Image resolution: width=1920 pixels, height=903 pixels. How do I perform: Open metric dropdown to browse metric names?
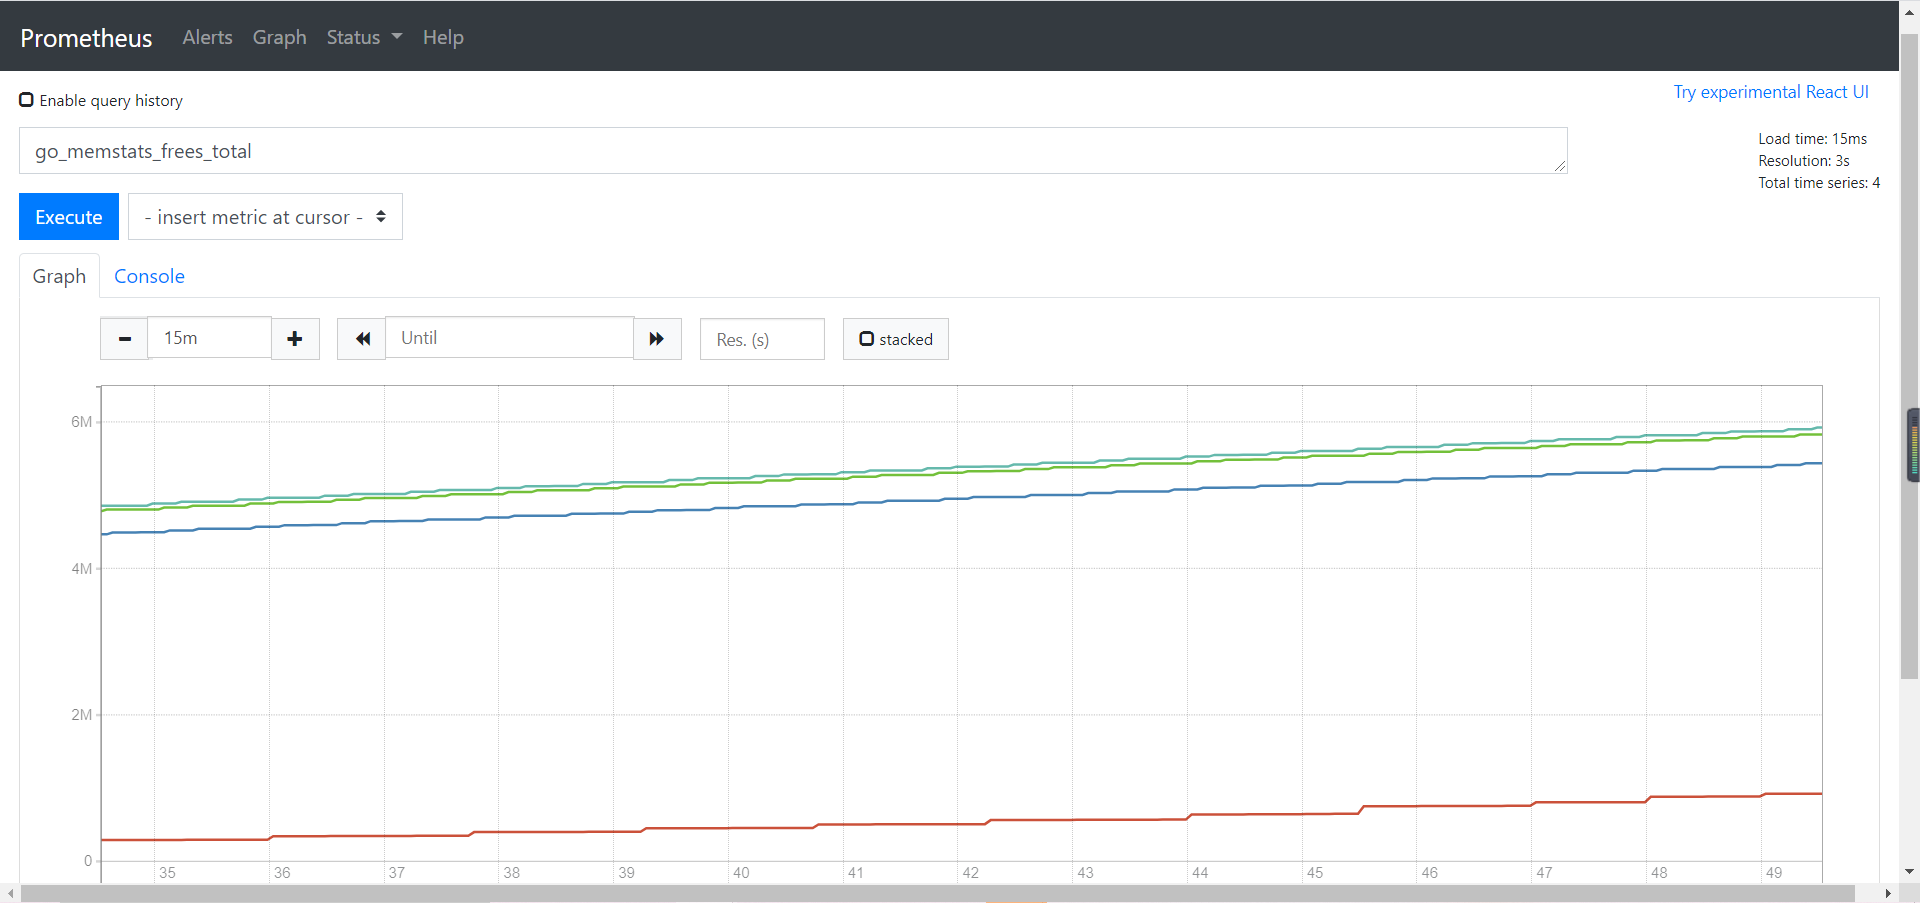tap(265, 216)
